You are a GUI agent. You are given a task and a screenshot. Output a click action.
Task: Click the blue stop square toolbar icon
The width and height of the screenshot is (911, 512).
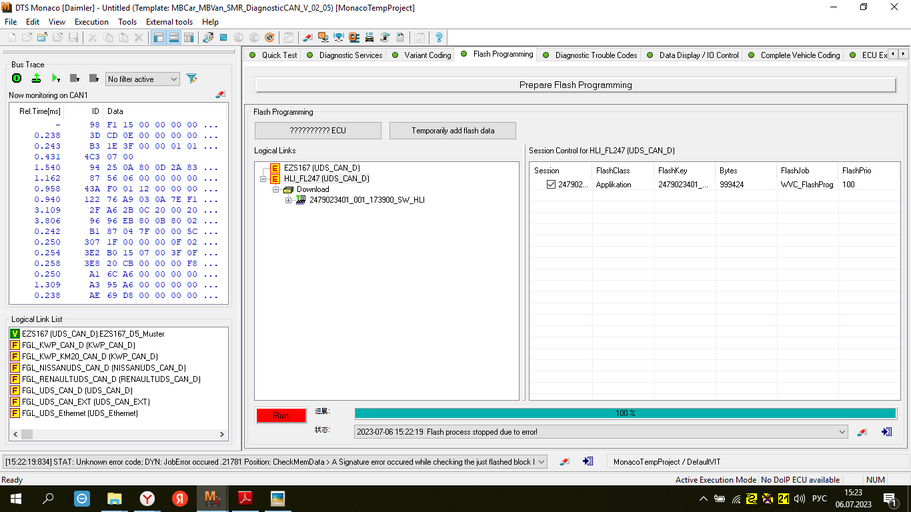(x=224, y=38)
